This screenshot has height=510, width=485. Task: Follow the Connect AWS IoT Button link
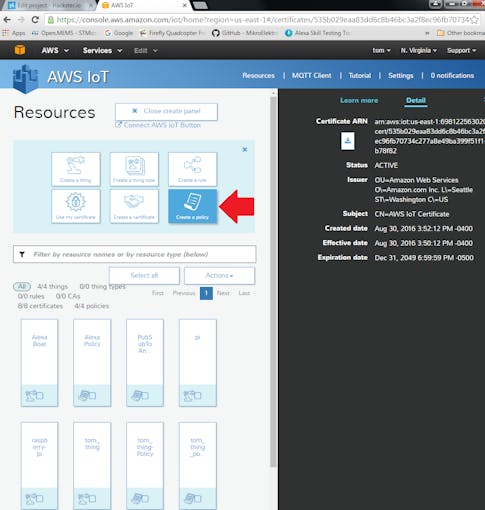[x=158, y=125]
